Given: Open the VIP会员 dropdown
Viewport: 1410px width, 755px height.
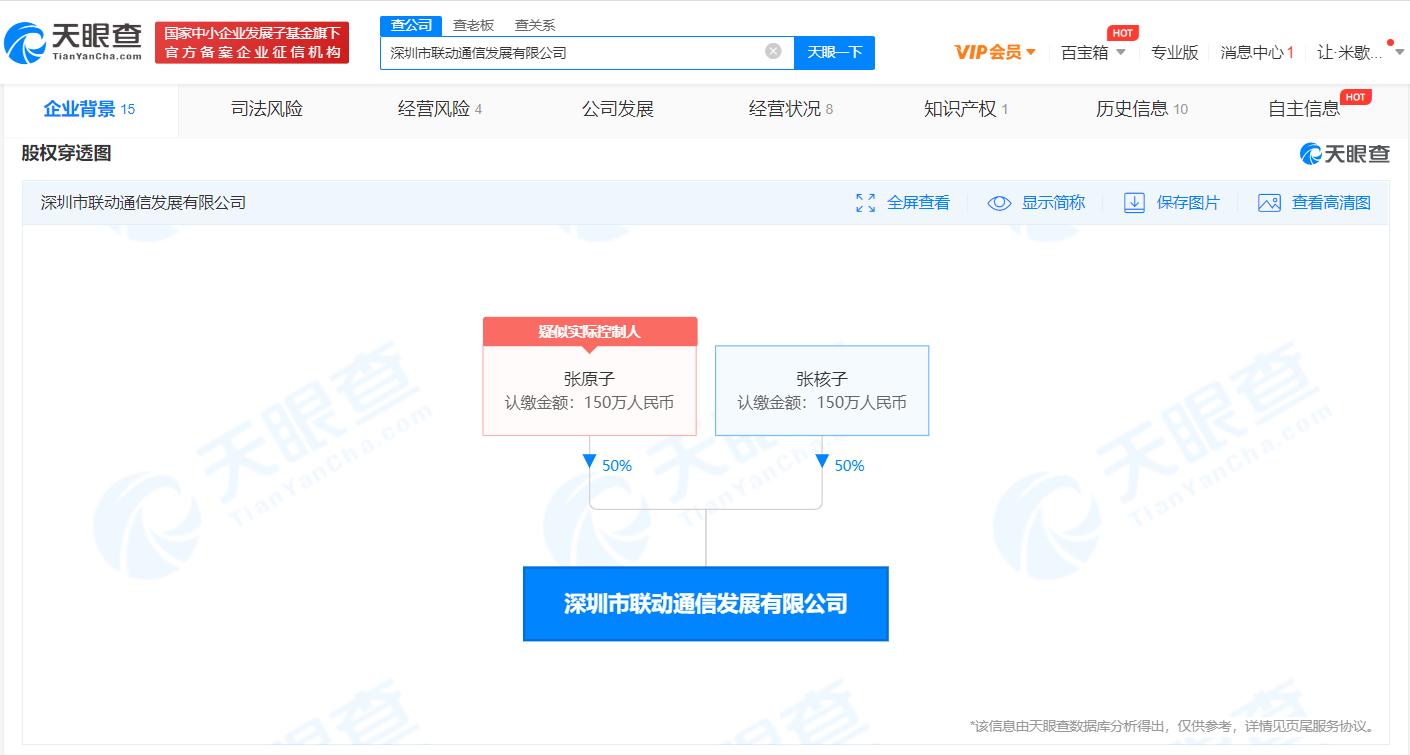Looking at the screenshot, I should 995,52.
